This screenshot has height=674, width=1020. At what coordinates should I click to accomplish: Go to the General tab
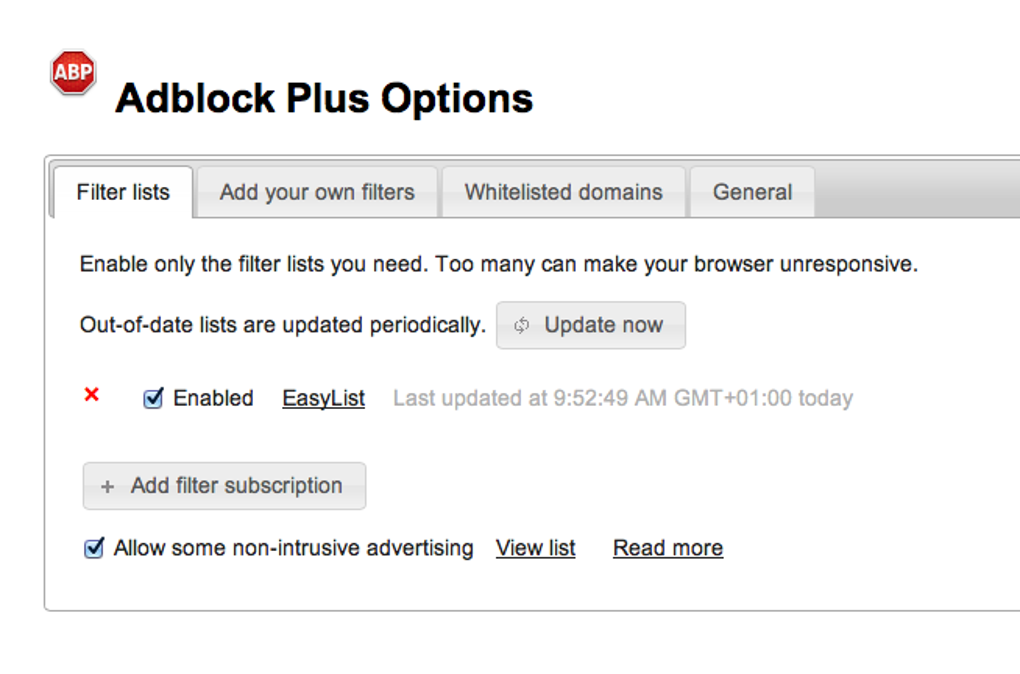(x=752, y=192)
